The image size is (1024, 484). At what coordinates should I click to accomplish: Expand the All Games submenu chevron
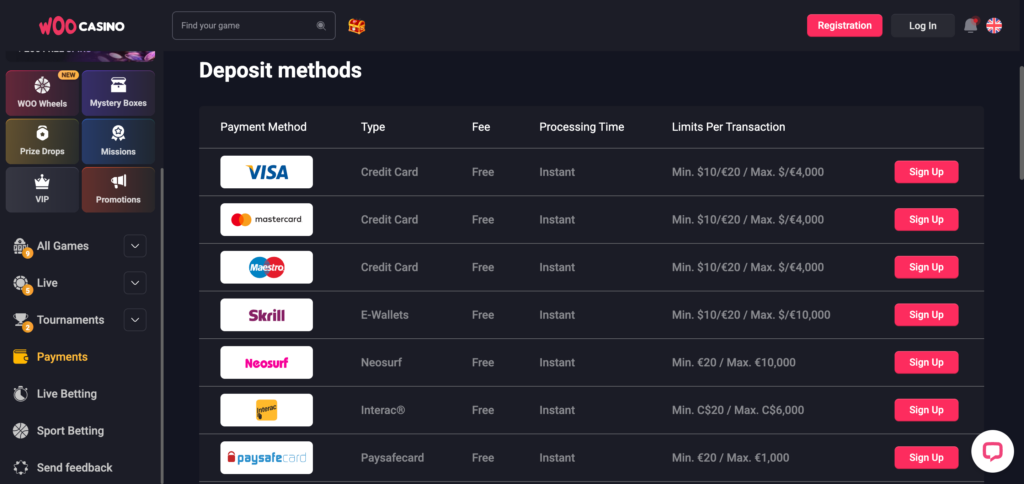click(x=135, y=246)
